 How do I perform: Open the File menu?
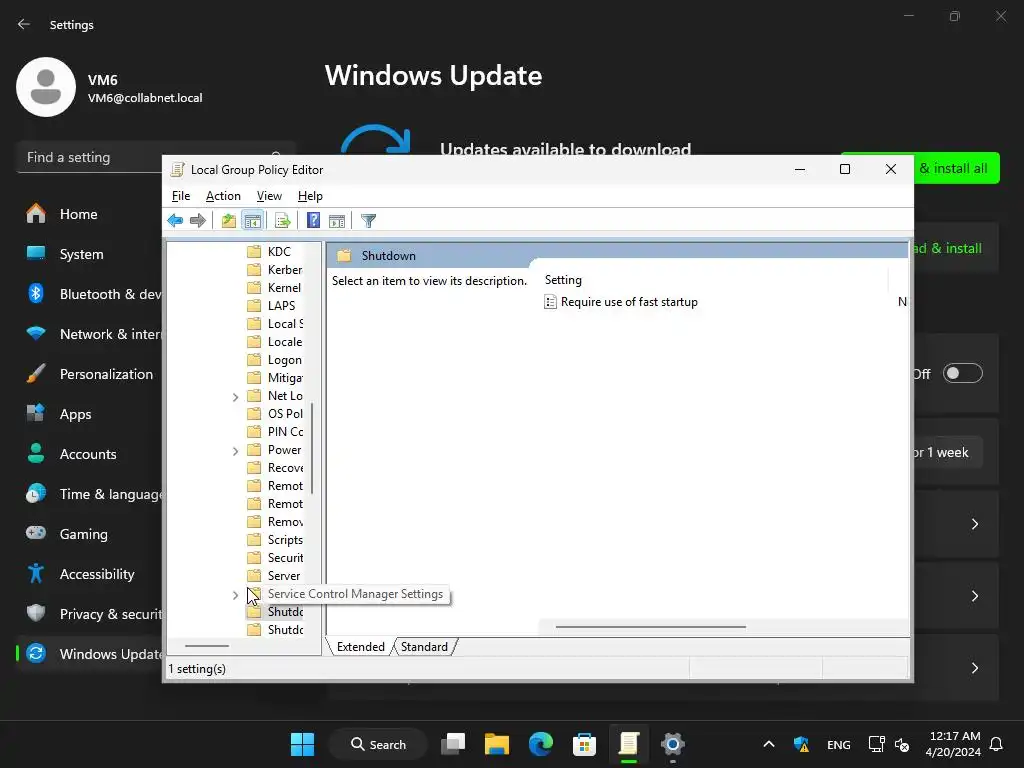click(181, 196)
